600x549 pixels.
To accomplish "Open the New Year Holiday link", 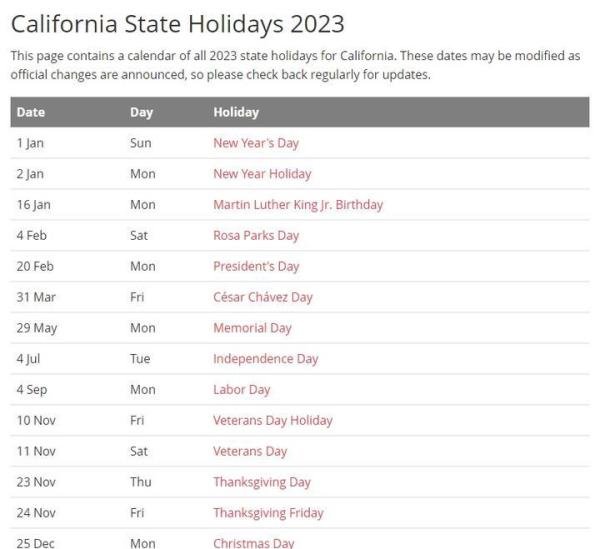I will 262,174.
